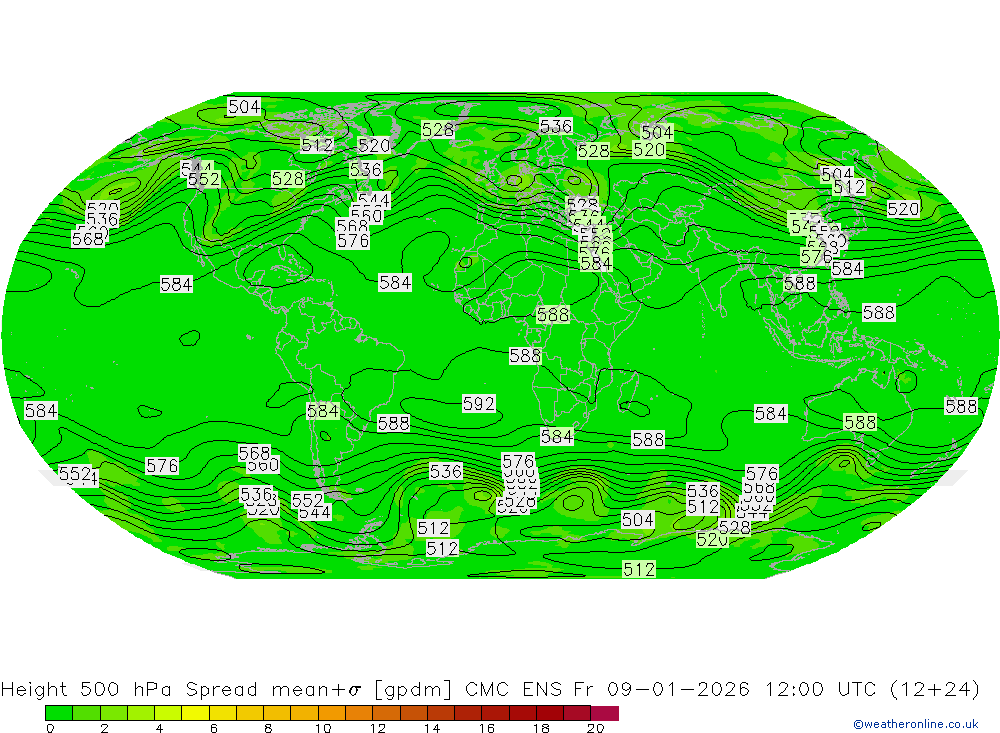Viewport: 1000px width, 733px height.
Task: Click the "Height 500 hPa" title text
Action: (x=86, y=690)
